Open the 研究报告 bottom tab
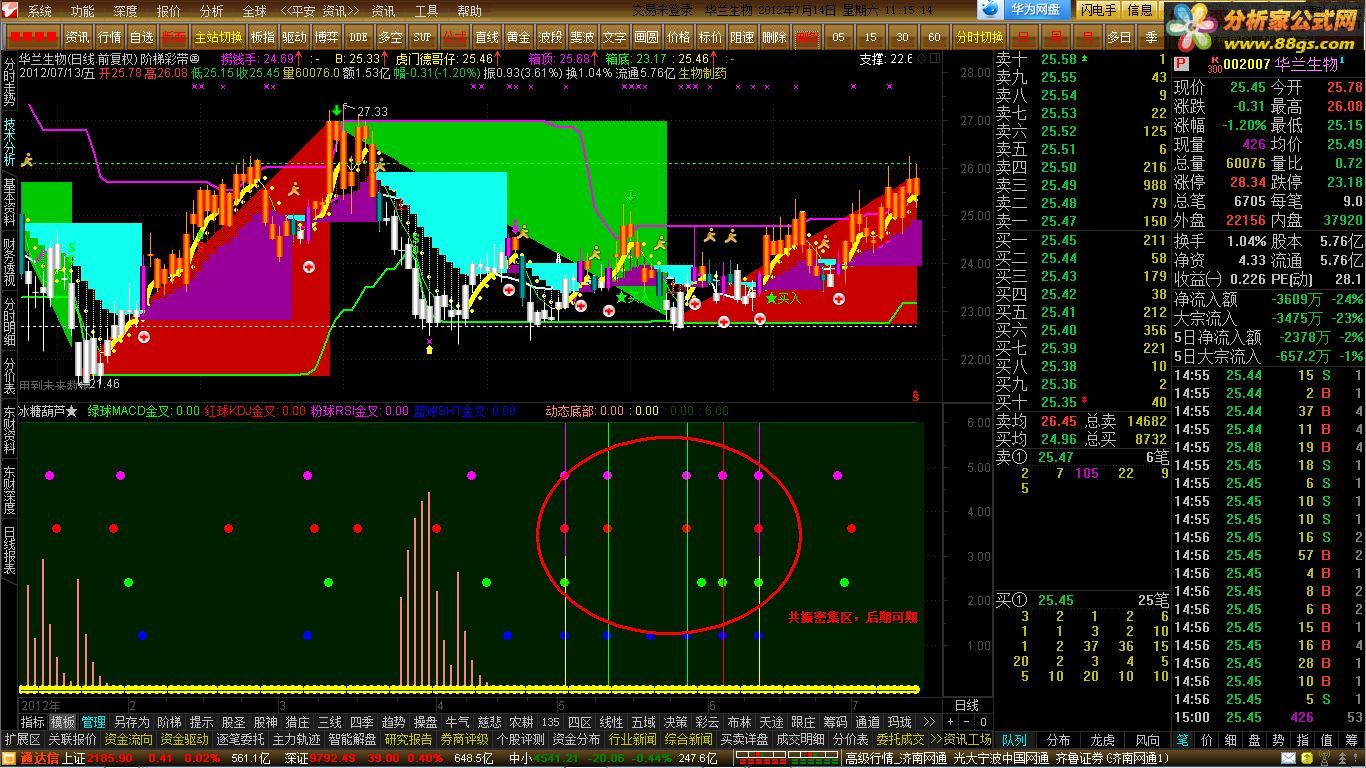The image size is (1366, 768). [409, 740]
